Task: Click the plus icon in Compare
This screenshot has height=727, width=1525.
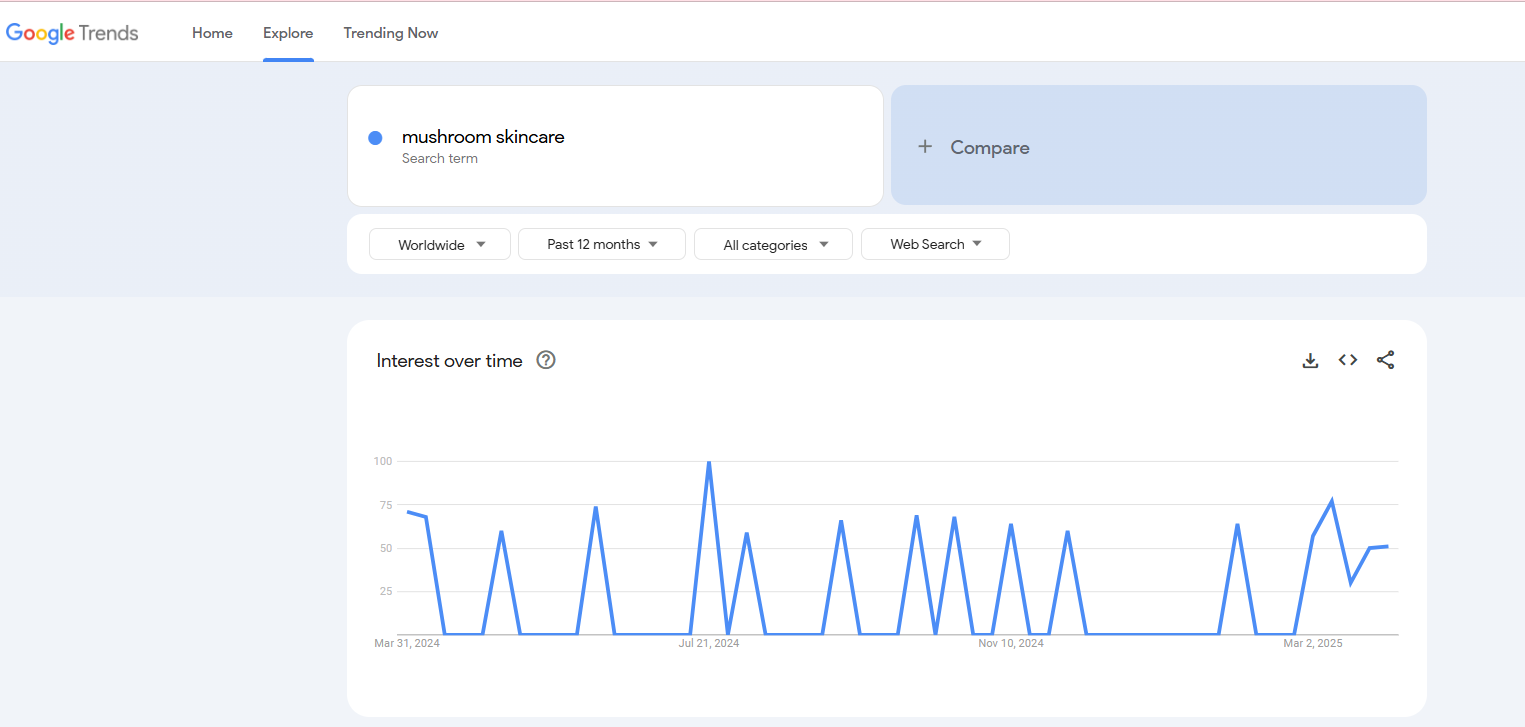Action: click(x=925, y=147)
